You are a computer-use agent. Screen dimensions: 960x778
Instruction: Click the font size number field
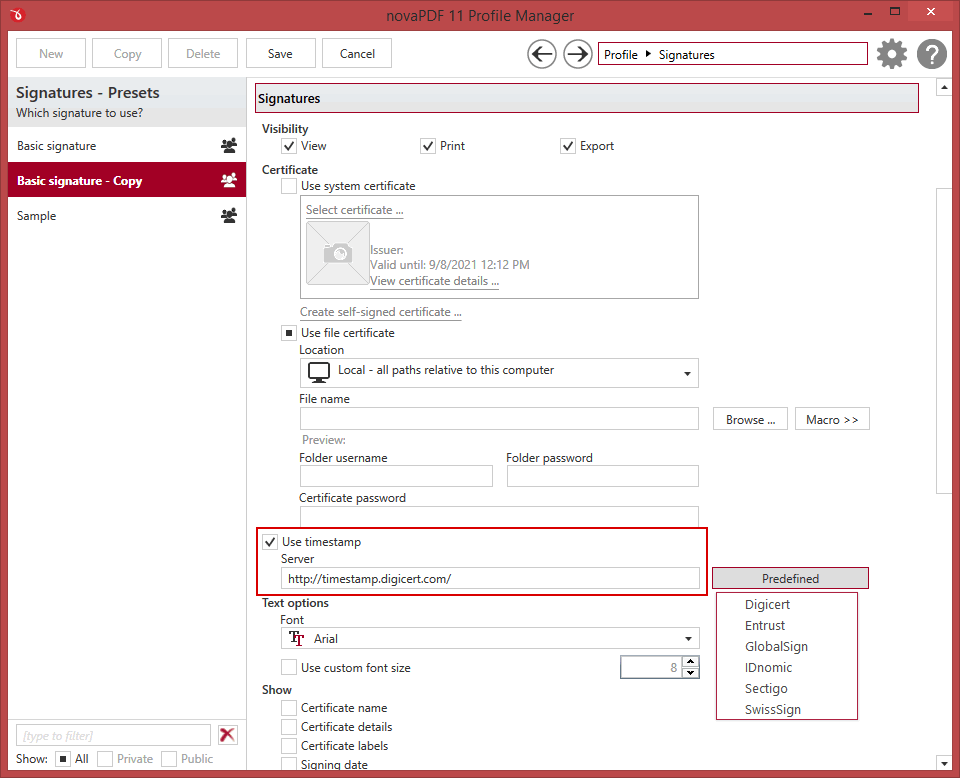click(x=651, y=667)
